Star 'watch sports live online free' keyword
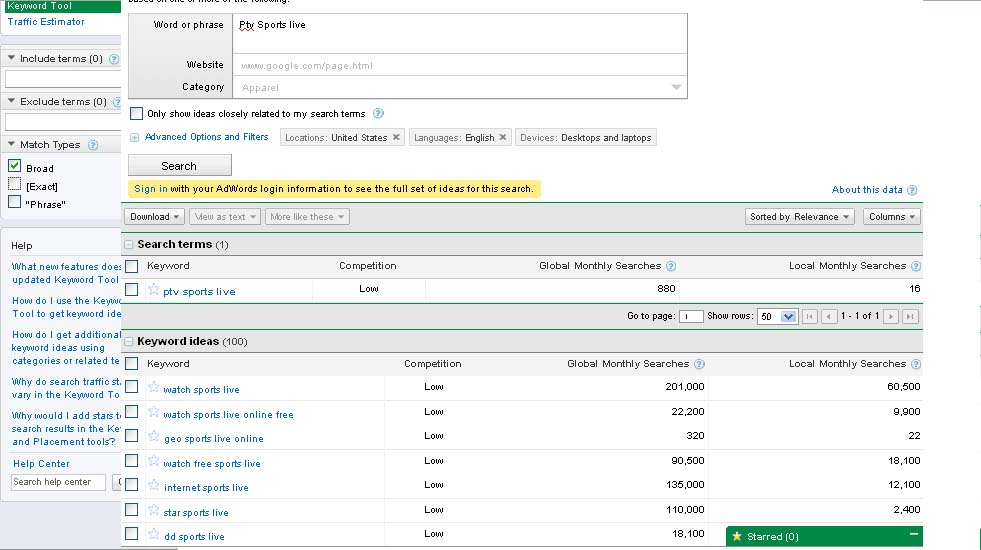 153,412
